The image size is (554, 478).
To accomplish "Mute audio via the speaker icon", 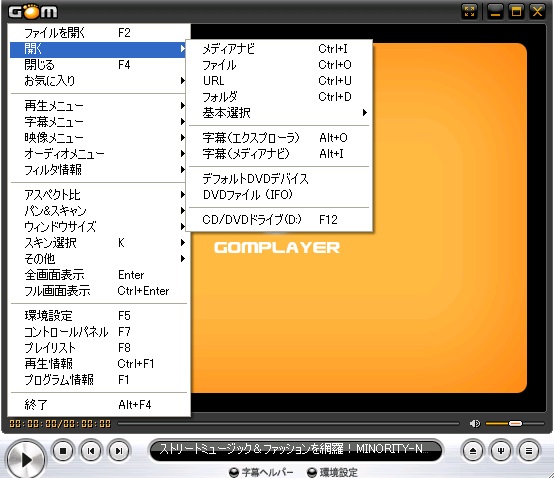I will click(x=475, y=423).
